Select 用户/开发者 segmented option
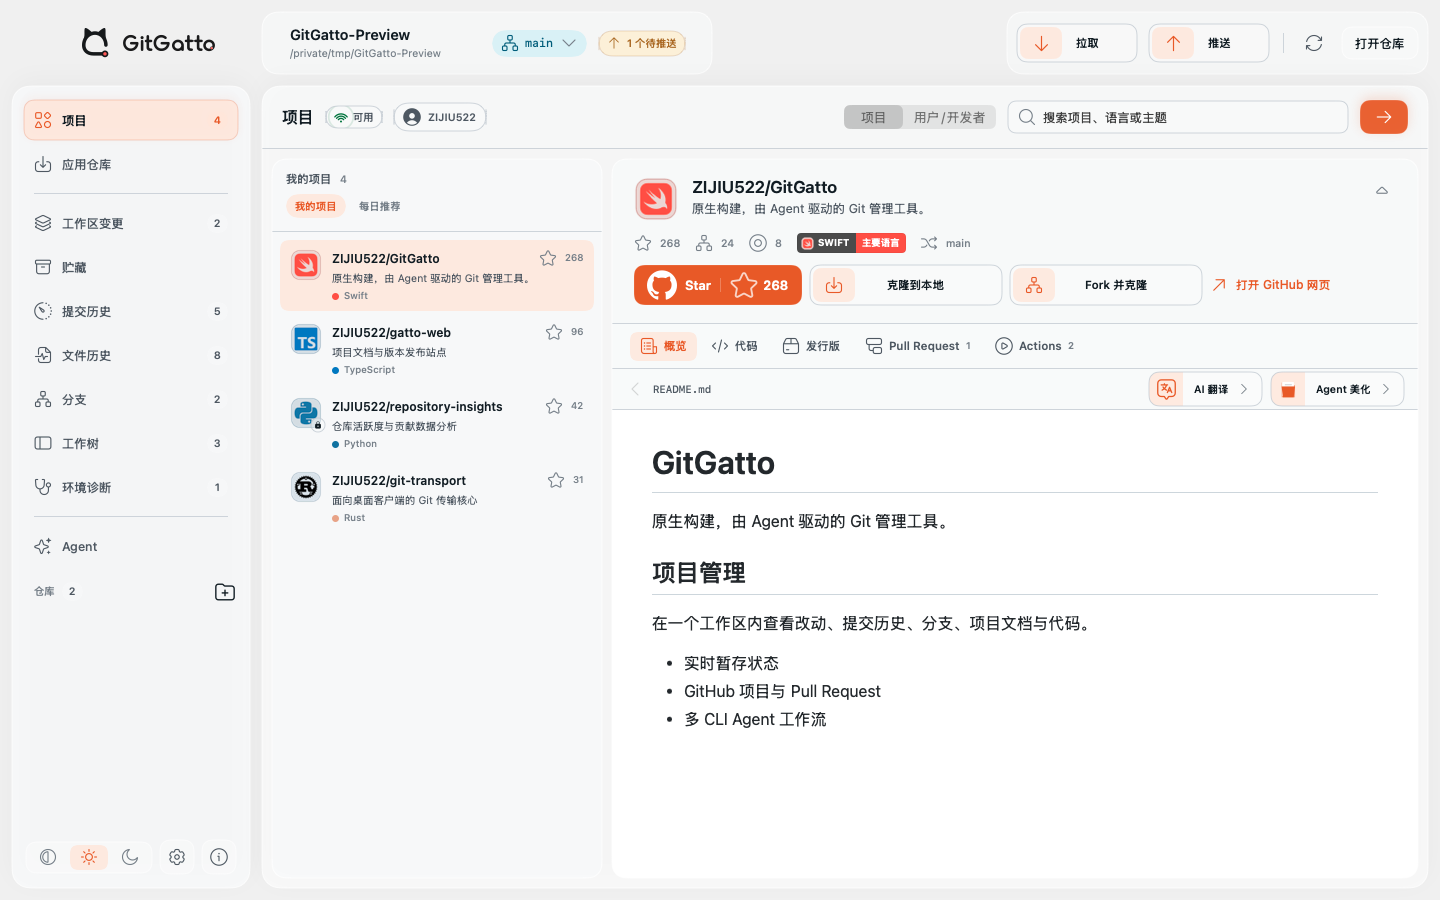This screenshot has height=900, width=1440. (x=949, y=117)
